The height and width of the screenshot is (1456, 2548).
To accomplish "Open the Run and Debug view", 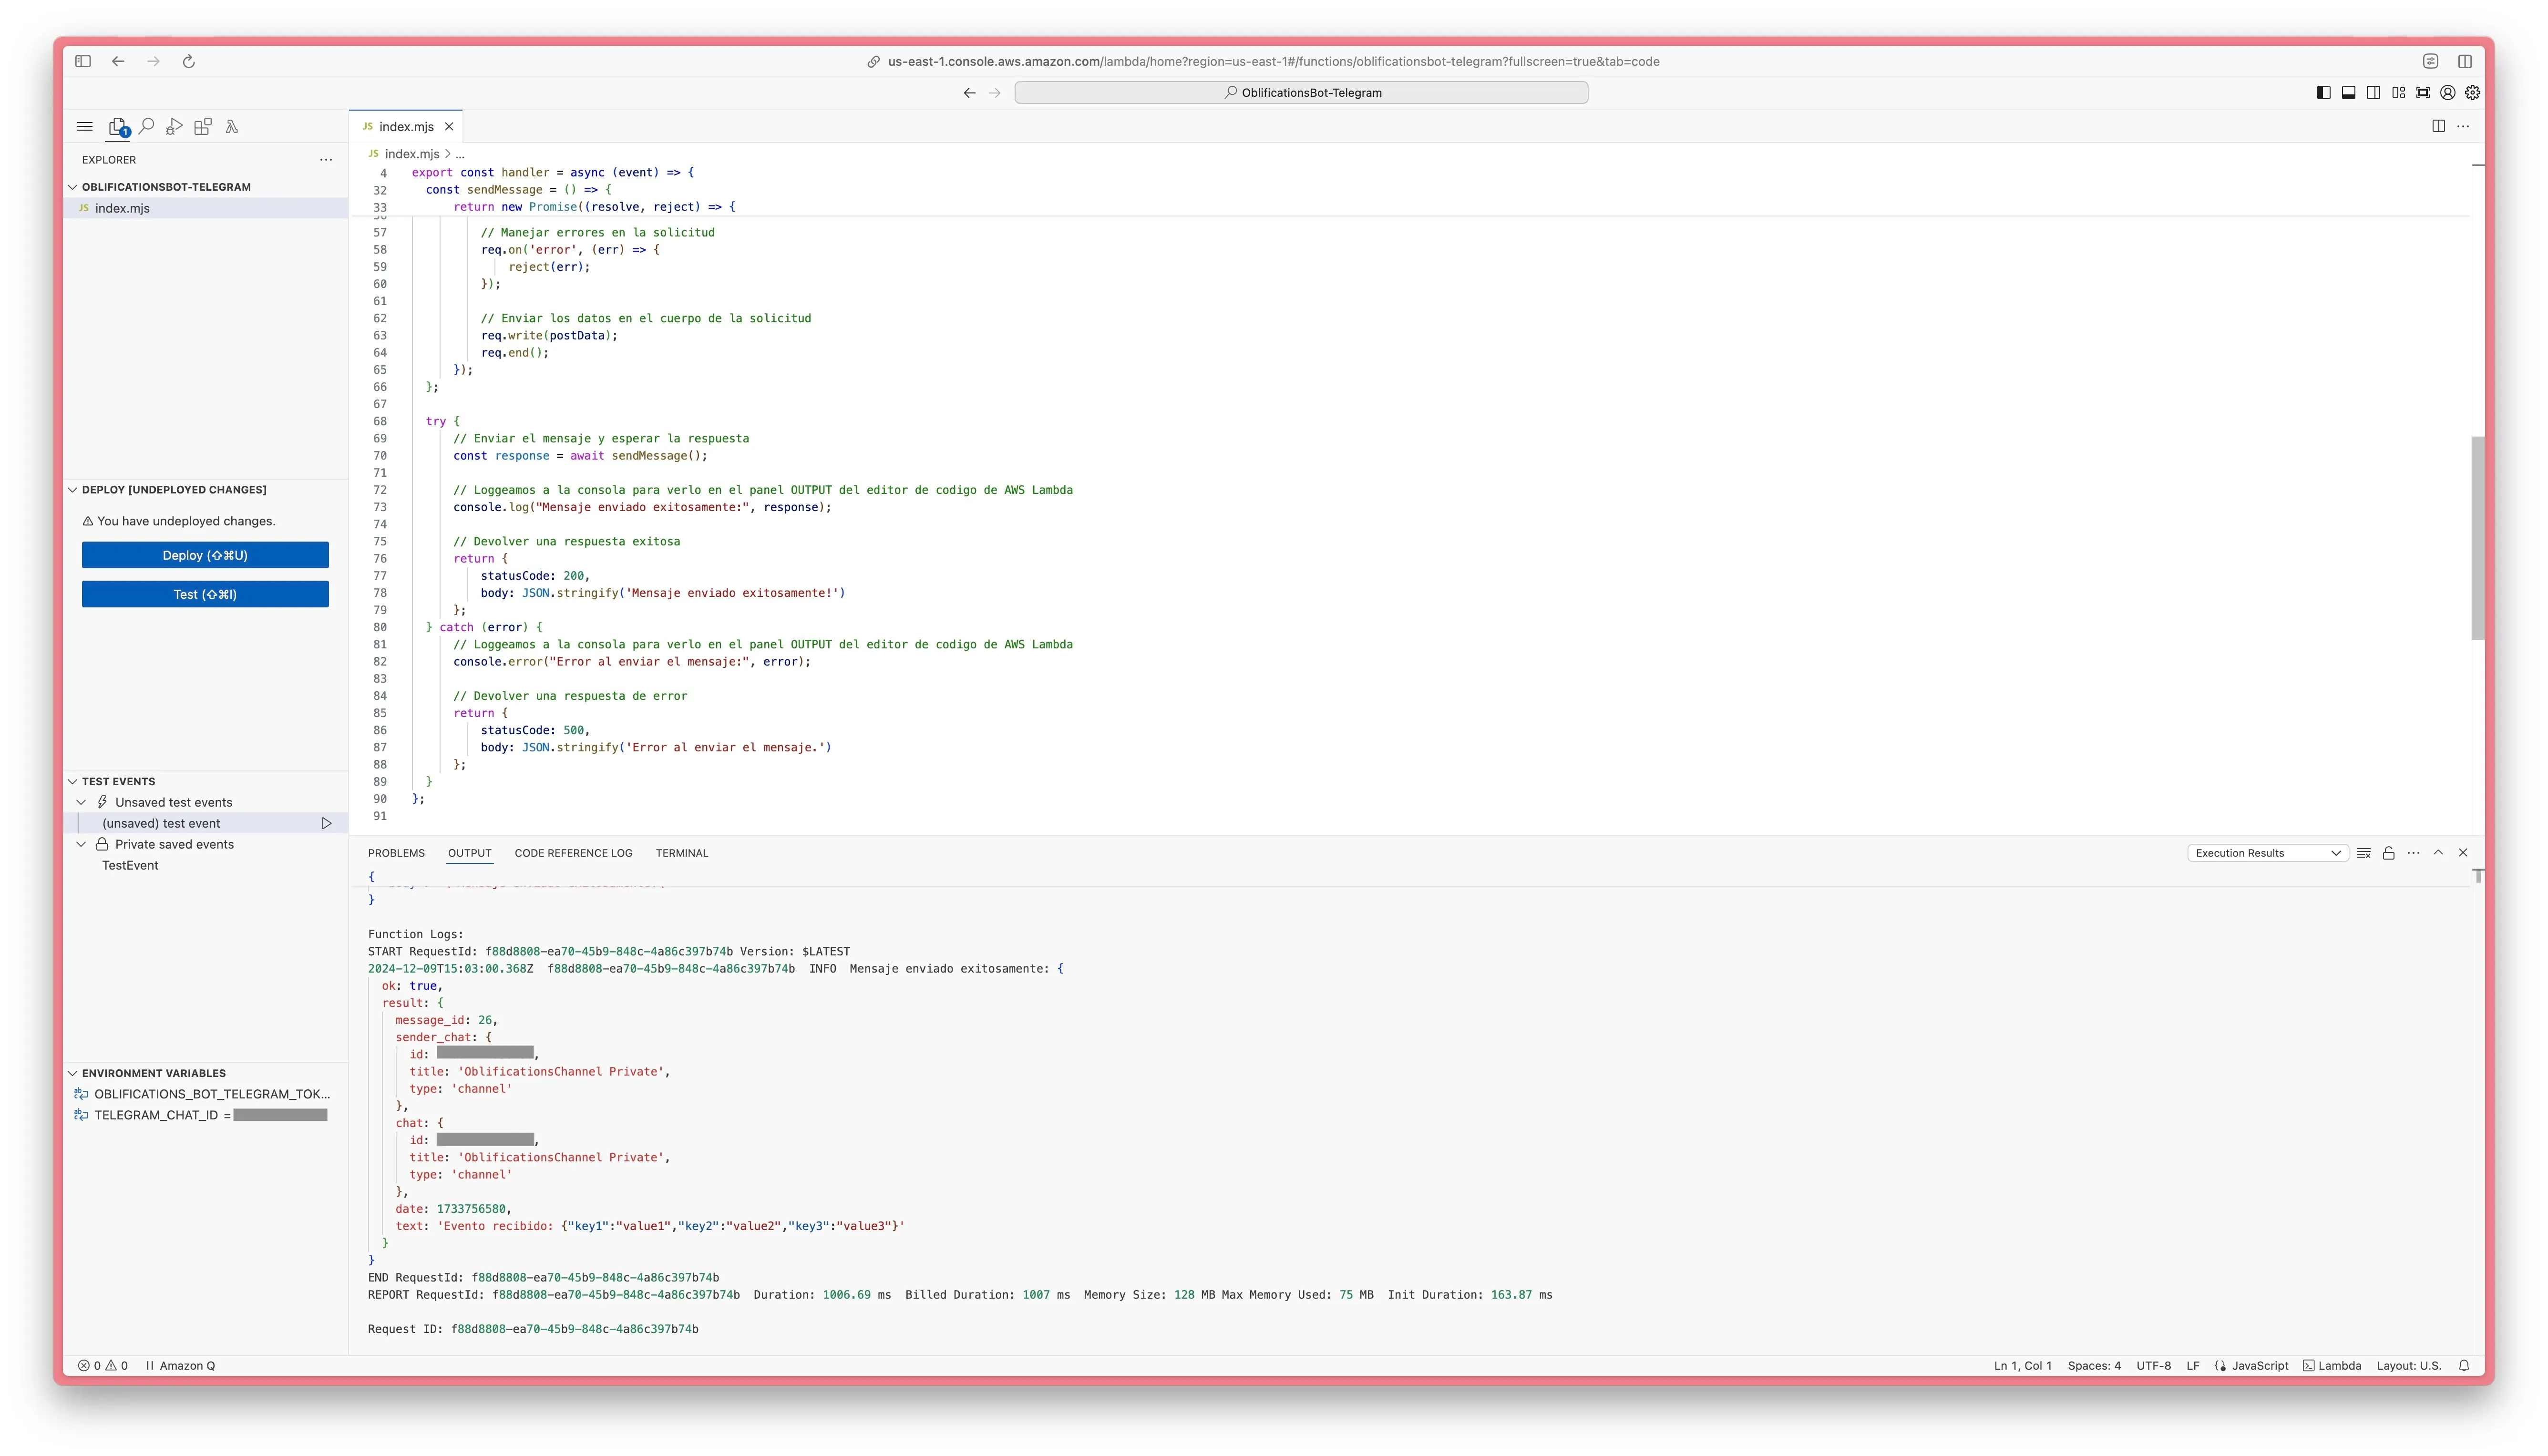I will click(x=174, y=127).
